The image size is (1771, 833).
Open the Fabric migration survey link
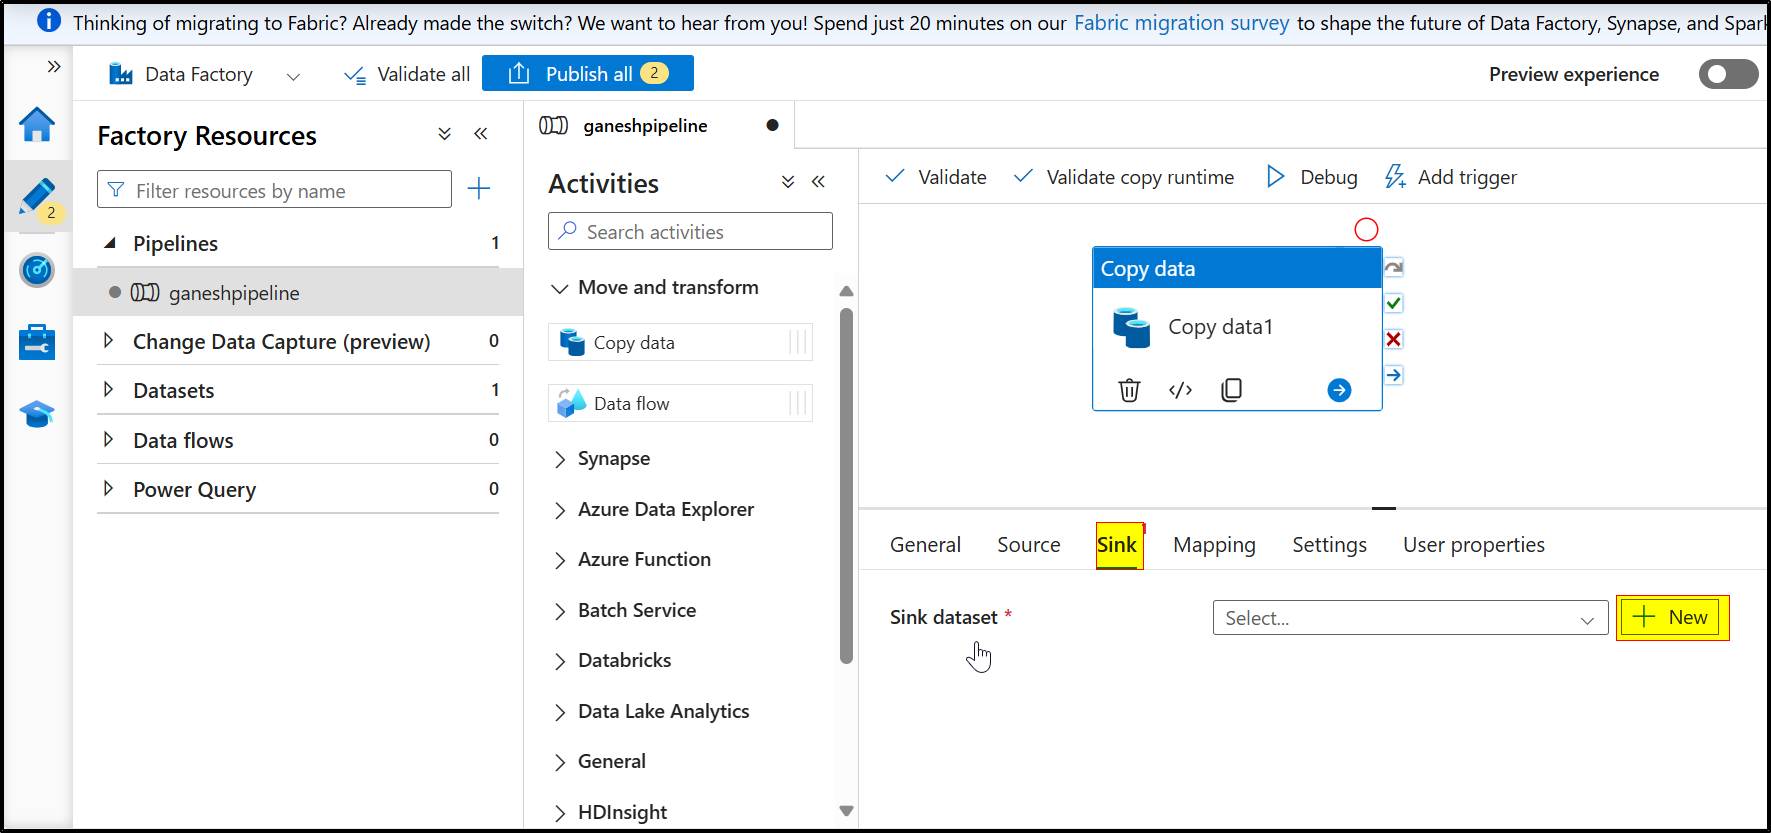click(1181, 23)
